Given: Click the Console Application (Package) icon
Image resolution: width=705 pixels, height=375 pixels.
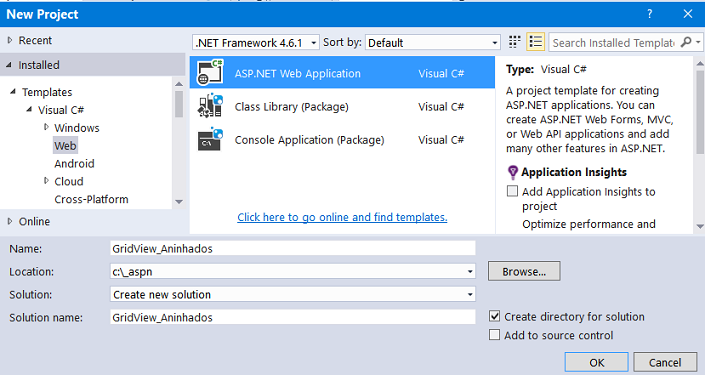Looking at the screenshot, I should tap(210, 139).
